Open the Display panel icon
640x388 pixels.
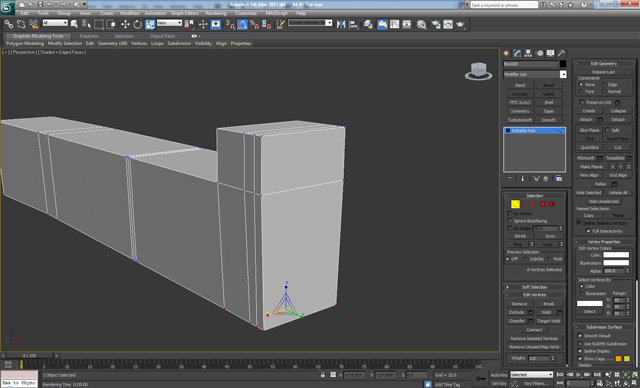pyautogui.click(x=551, y=53)
